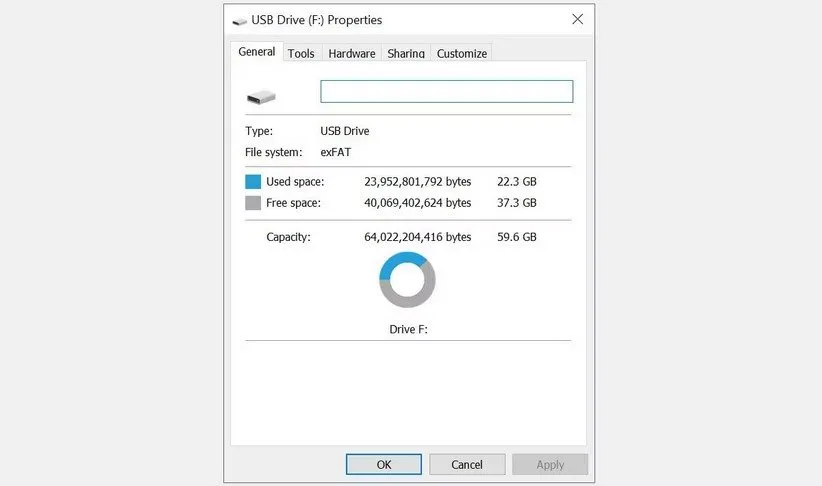Image resolution: width=822 pixels, height=486 pixels.
Task: Click the donut chart for Drive F:
Action: pos(407,280)
